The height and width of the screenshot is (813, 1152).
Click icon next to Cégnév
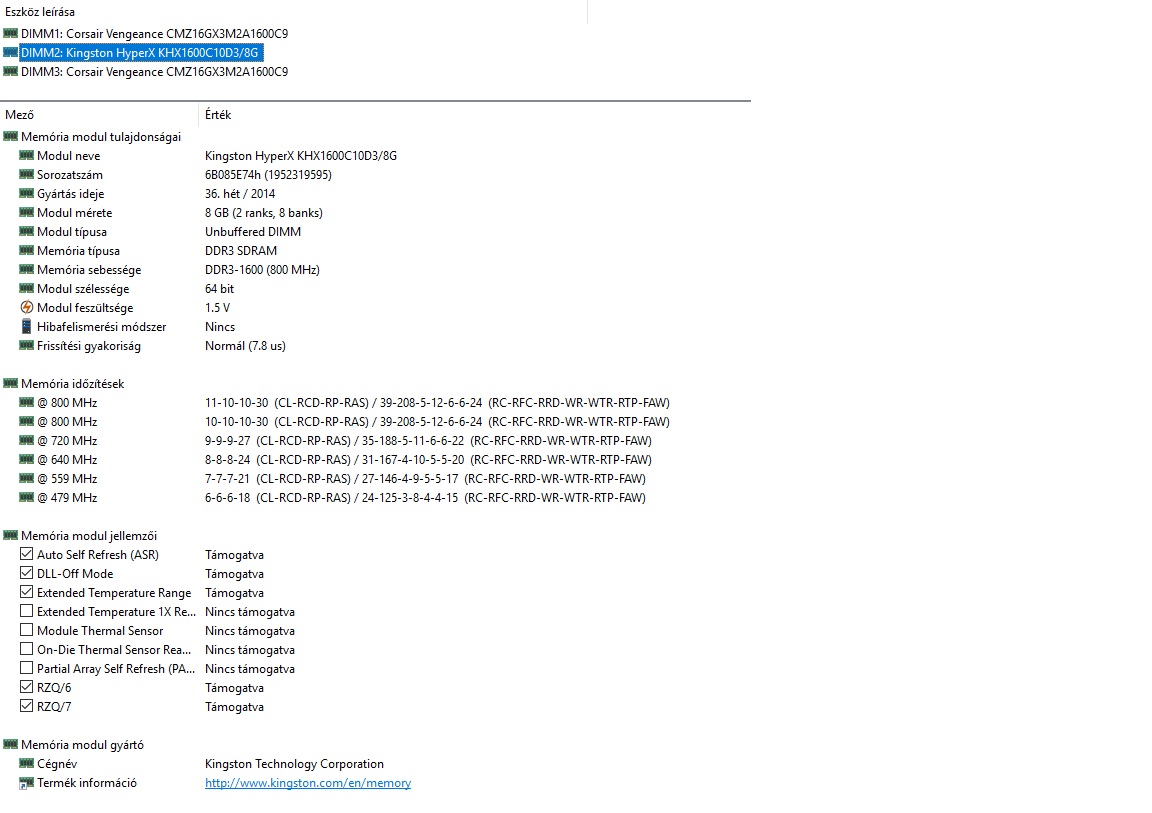click(26, 764)
